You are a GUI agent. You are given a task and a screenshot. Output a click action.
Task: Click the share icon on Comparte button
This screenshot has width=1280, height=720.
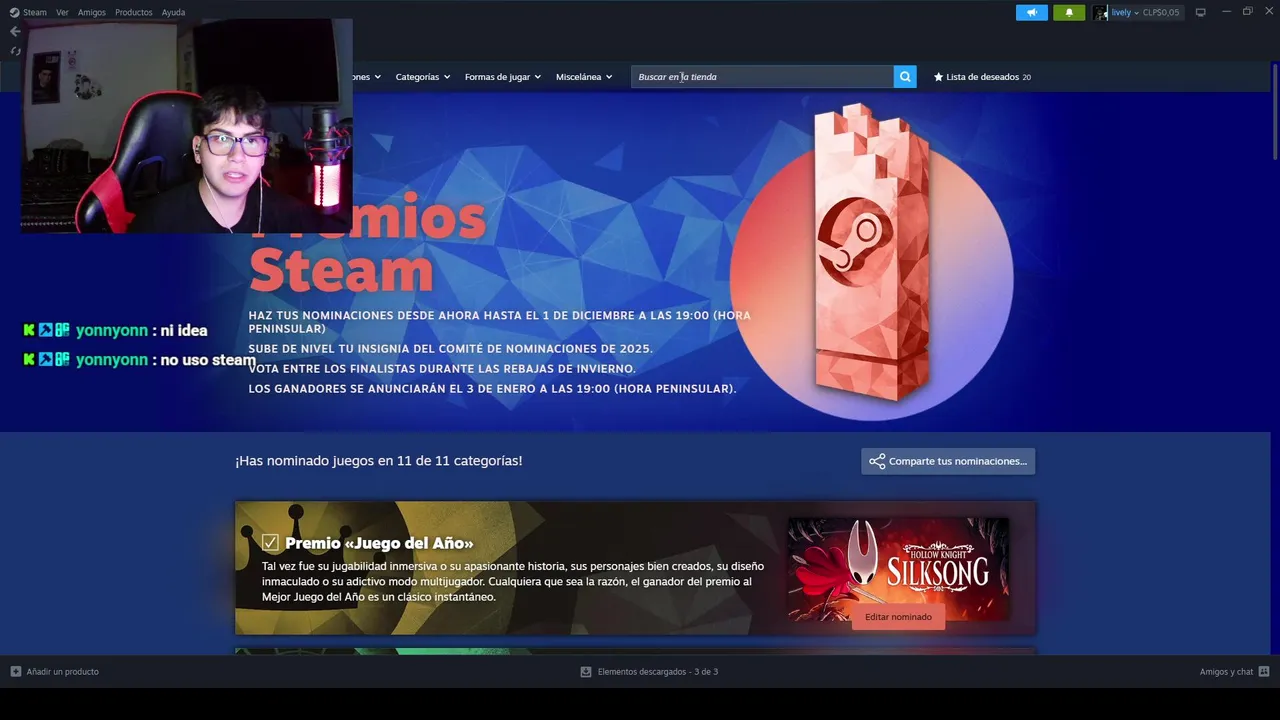(877, 461)
